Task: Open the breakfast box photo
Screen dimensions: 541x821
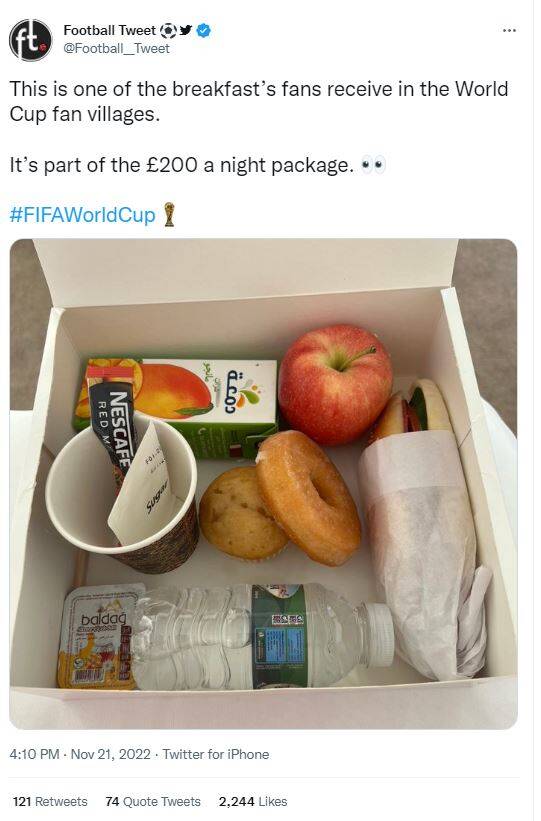Action: [263, 484]
